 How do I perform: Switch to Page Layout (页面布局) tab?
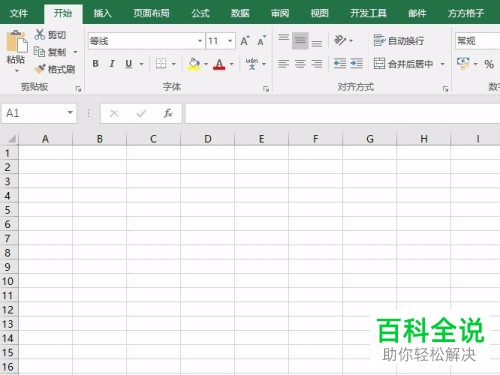click(x=152, y=13)
